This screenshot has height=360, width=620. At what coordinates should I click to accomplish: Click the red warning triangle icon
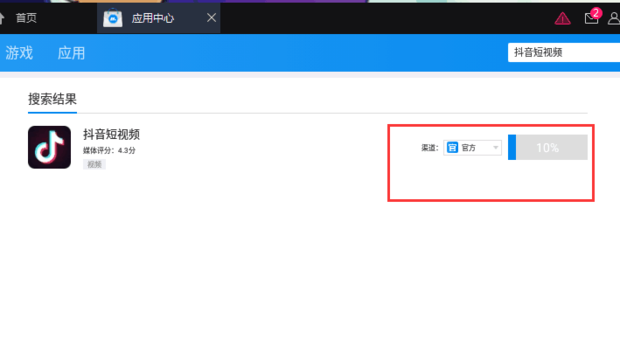562,18
